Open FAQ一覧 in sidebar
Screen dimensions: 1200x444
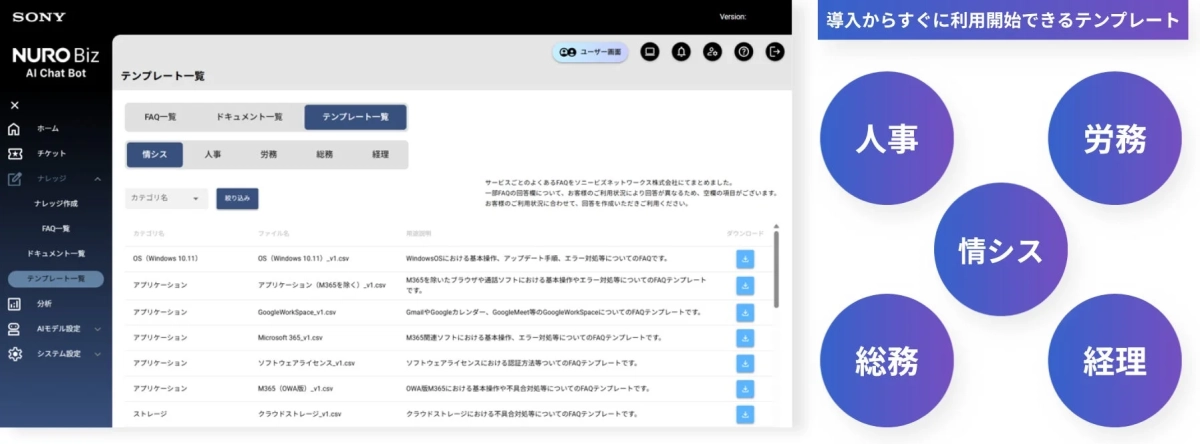point(56,229)
